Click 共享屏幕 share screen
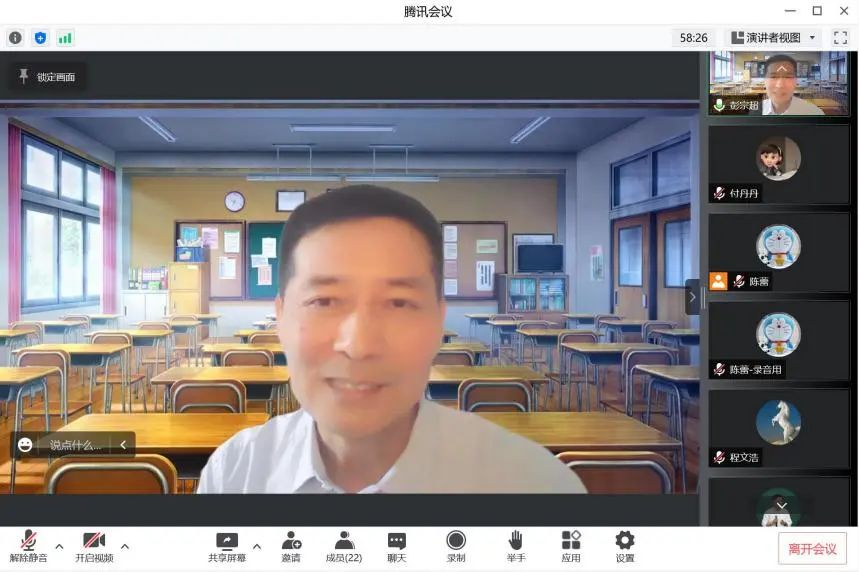Viewport: 859px width, 572px height. [227, 546]
